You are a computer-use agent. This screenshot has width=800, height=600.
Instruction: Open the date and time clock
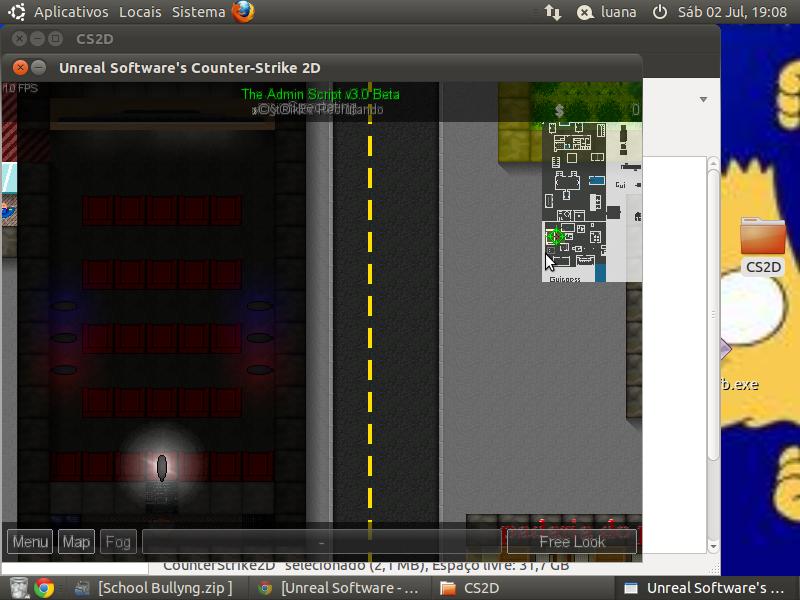(x=732, y=12)
